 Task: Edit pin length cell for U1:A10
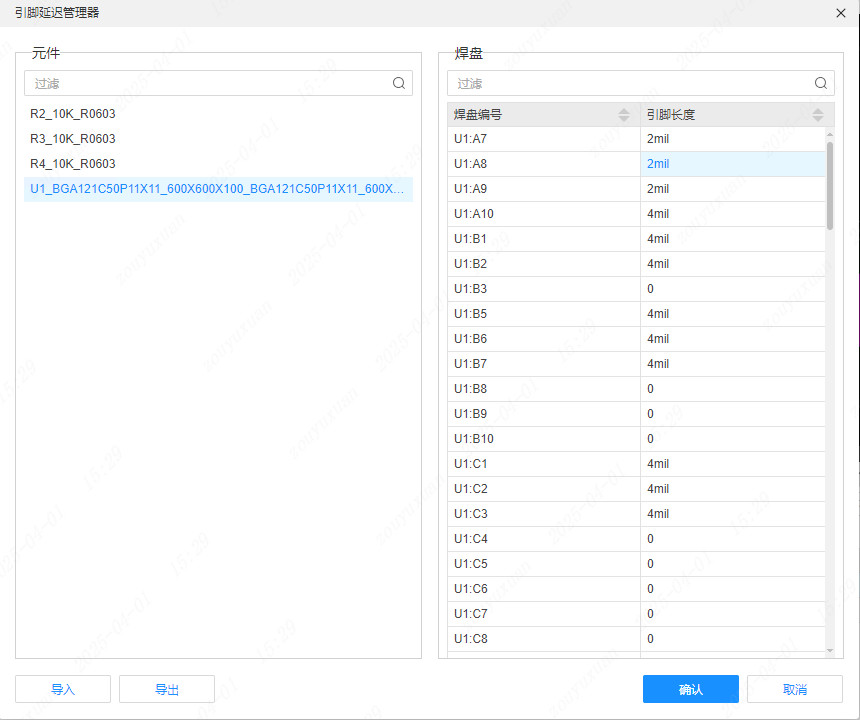coord(732,214)
